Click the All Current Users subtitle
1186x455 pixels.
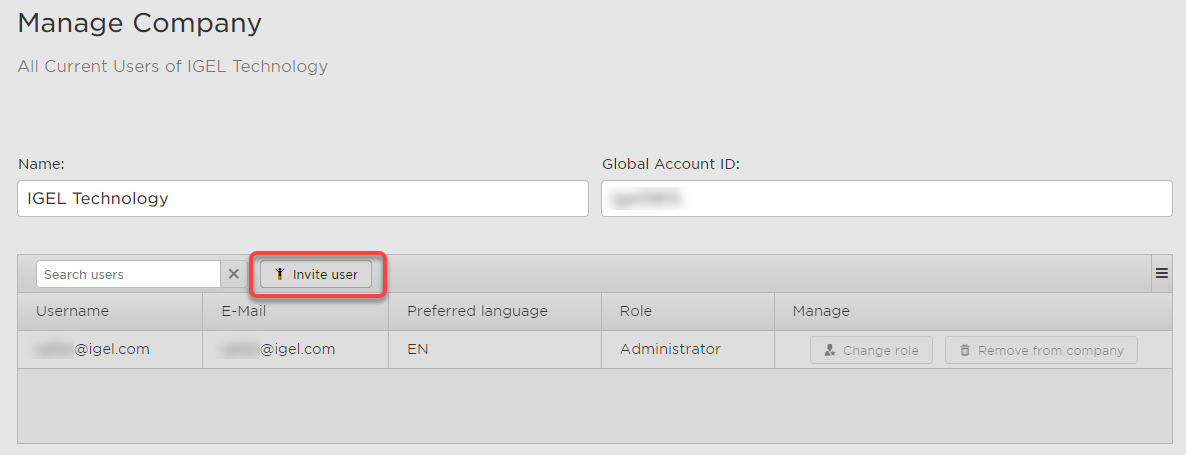click(x=173, y=67)
